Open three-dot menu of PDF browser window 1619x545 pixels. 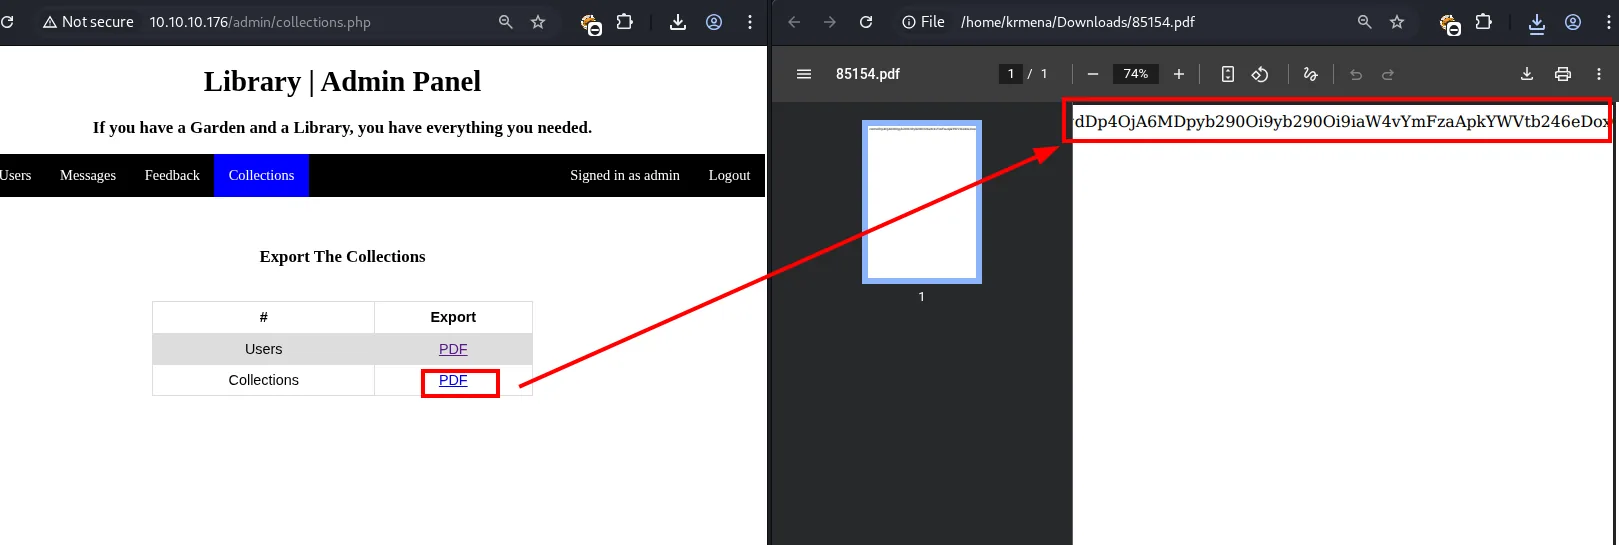[x=1609, y=22]
